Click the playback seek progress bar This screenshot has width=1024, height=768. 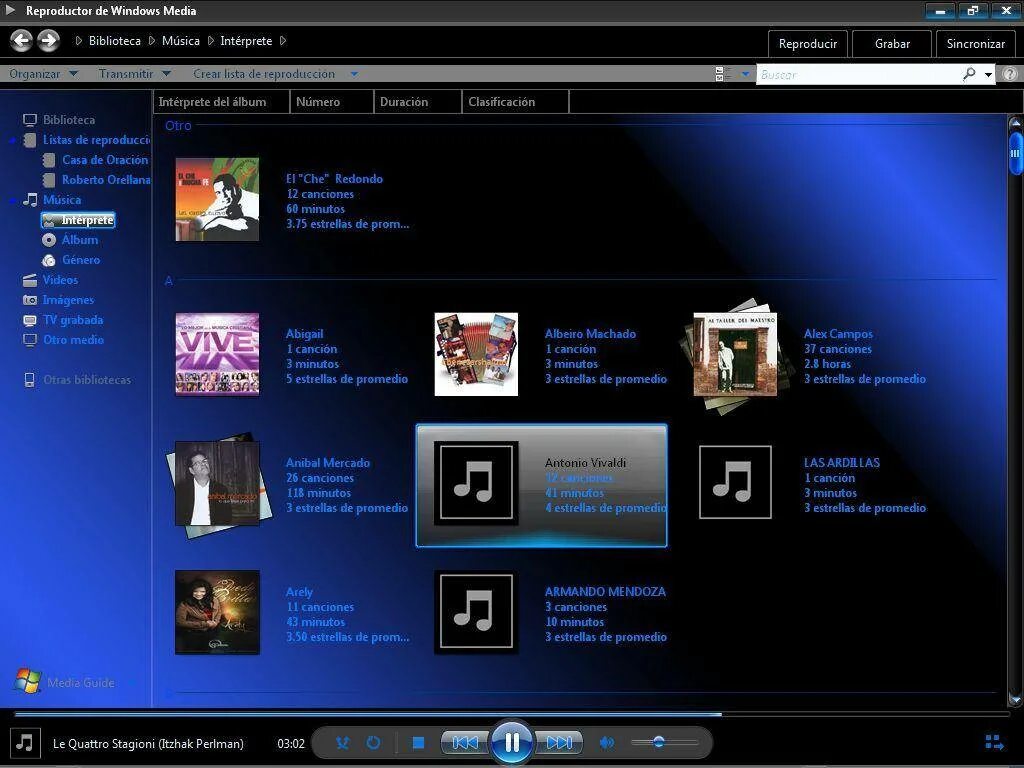(x=511, y=714)
